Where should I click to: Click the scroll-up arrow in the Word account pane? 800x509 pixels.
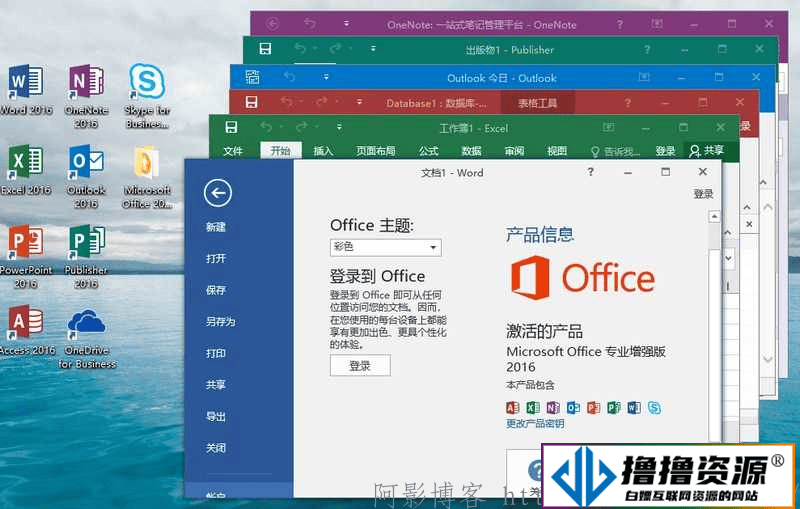point(714,217)
